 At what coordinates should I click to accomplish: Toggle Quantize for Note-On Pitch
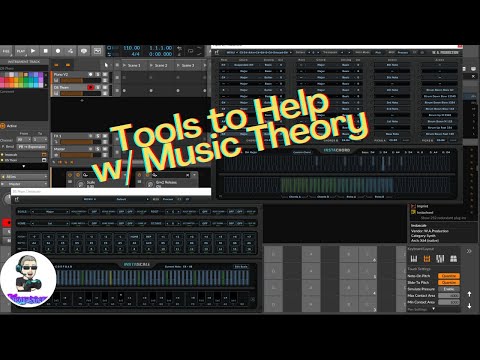point(449,276)
